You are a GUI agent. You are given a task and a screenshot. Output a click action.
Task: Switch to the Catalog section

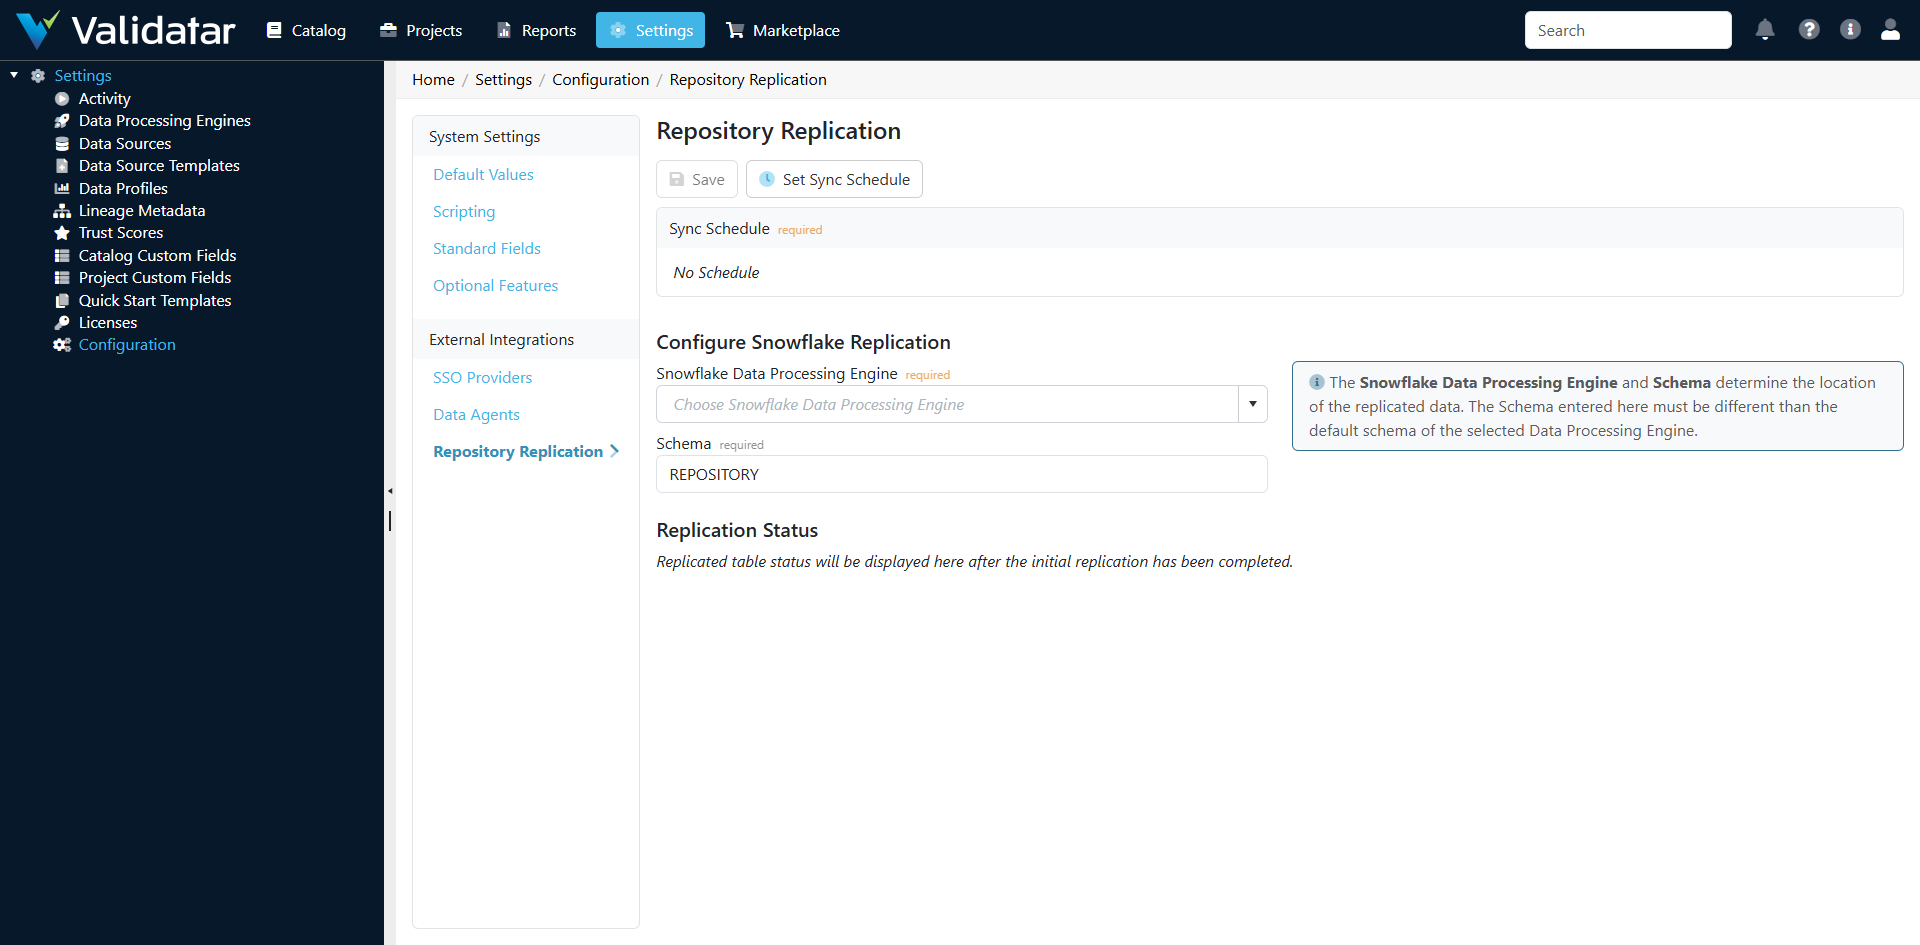[x=305, y=30]
